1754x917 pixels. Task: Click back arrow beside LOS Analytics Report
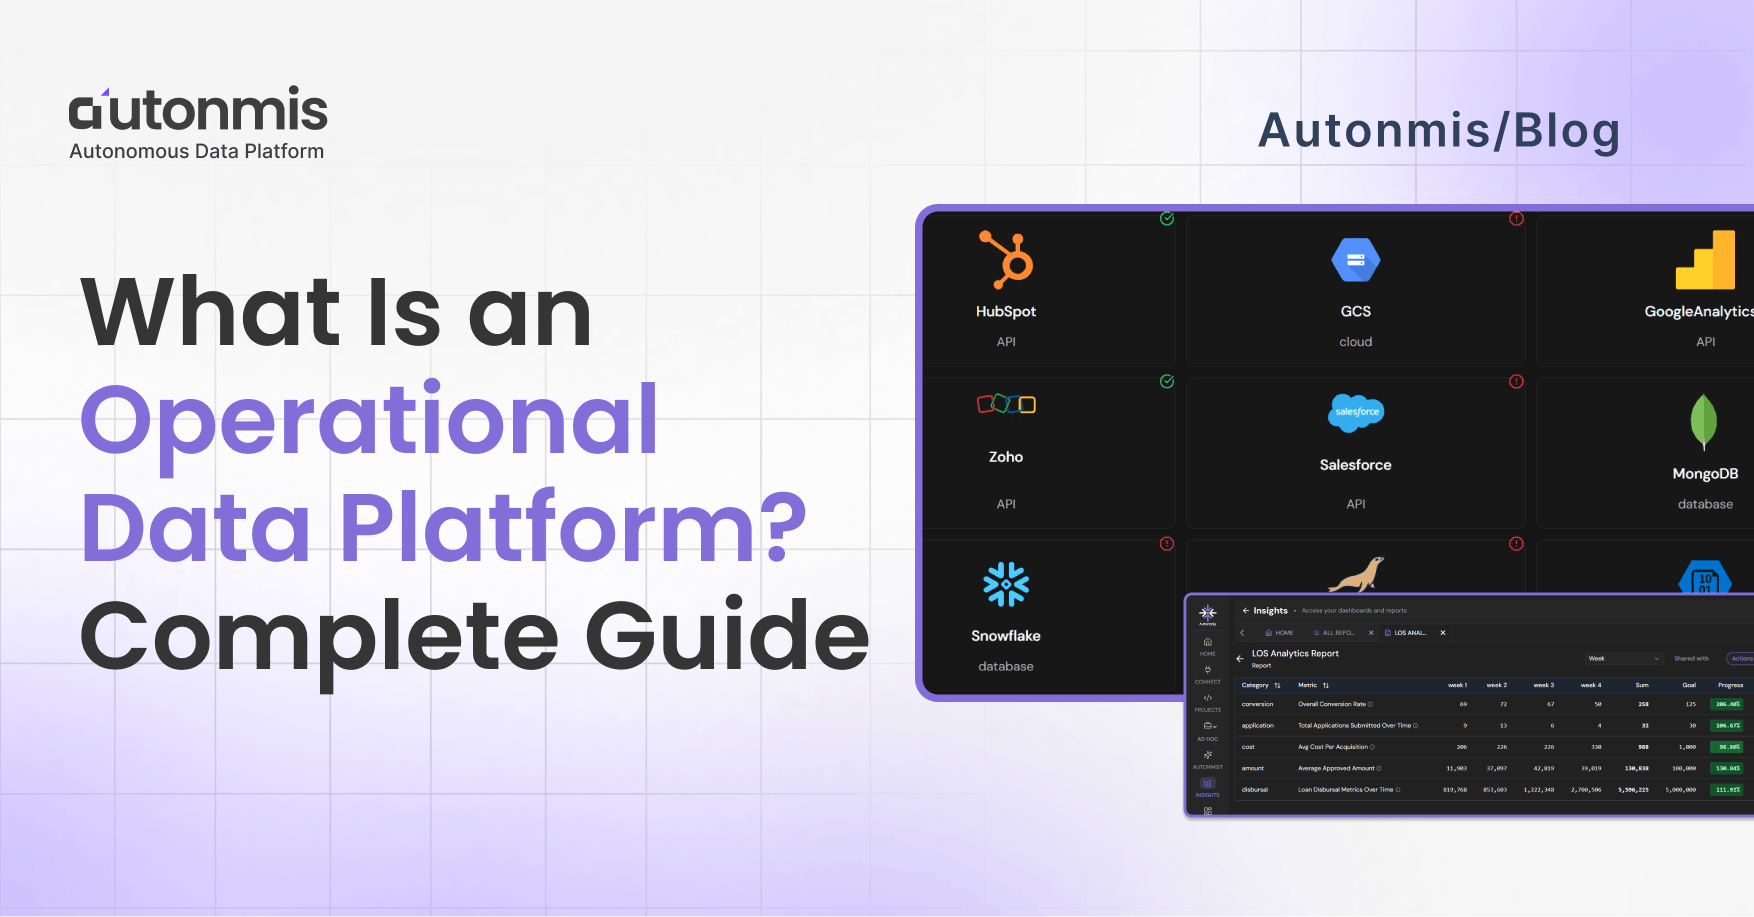click(x=1240, y=658)
